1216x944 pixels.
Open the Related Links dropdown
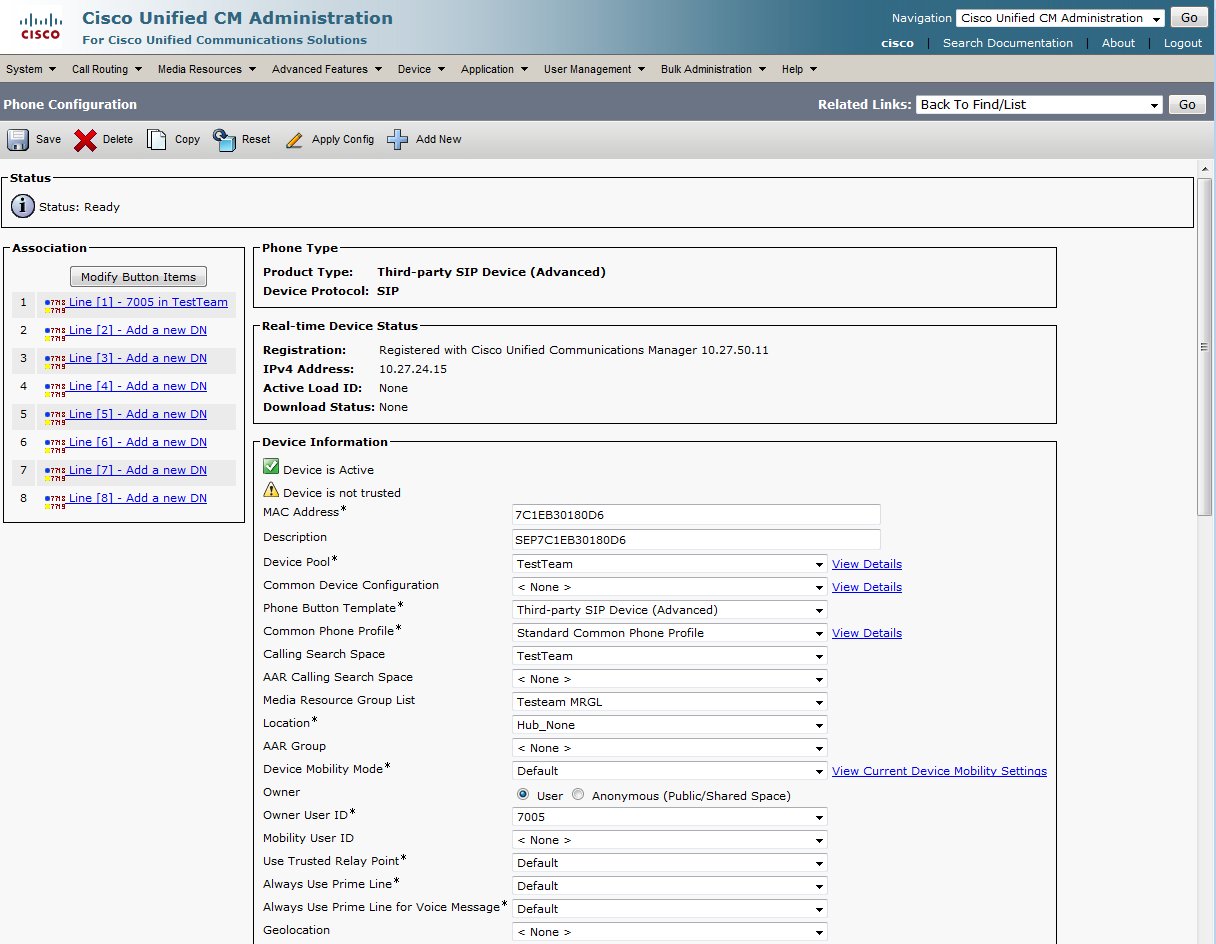tap(1039, 105)
